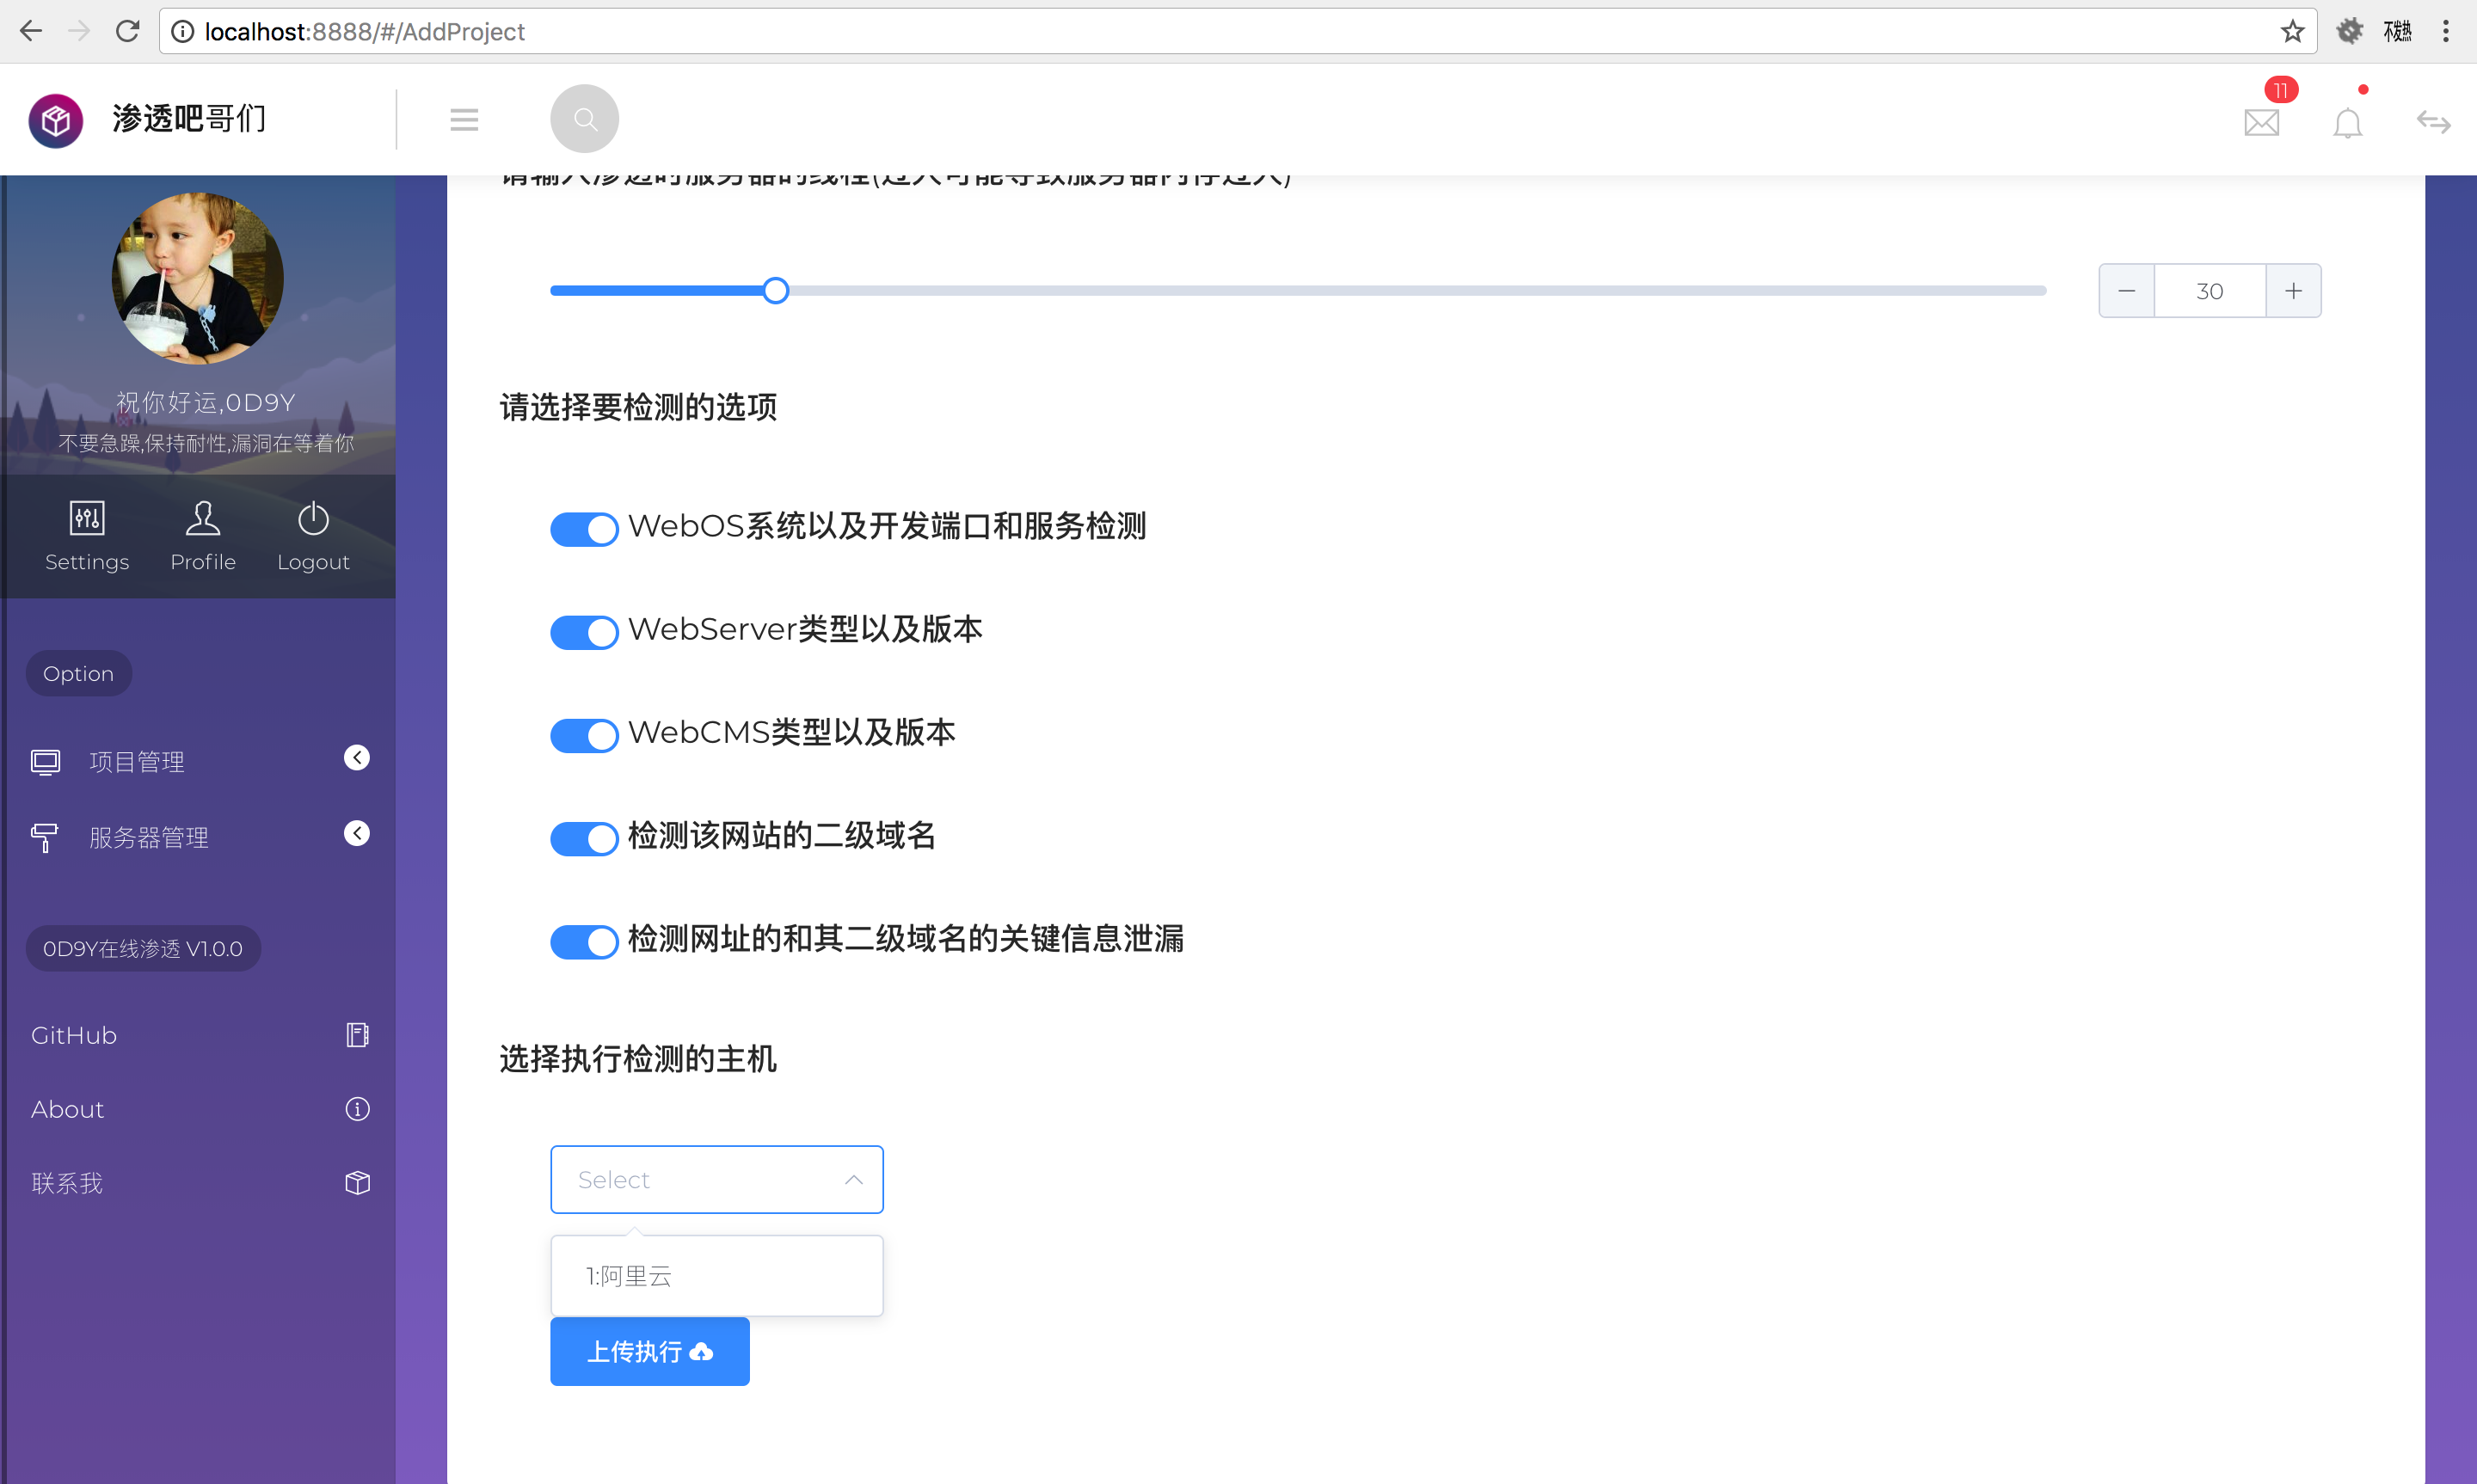Image resolution: width=2477 pixels, height=1484 pixels.
Task: Open the Select host dropdown
Action: coord(716,1179)
